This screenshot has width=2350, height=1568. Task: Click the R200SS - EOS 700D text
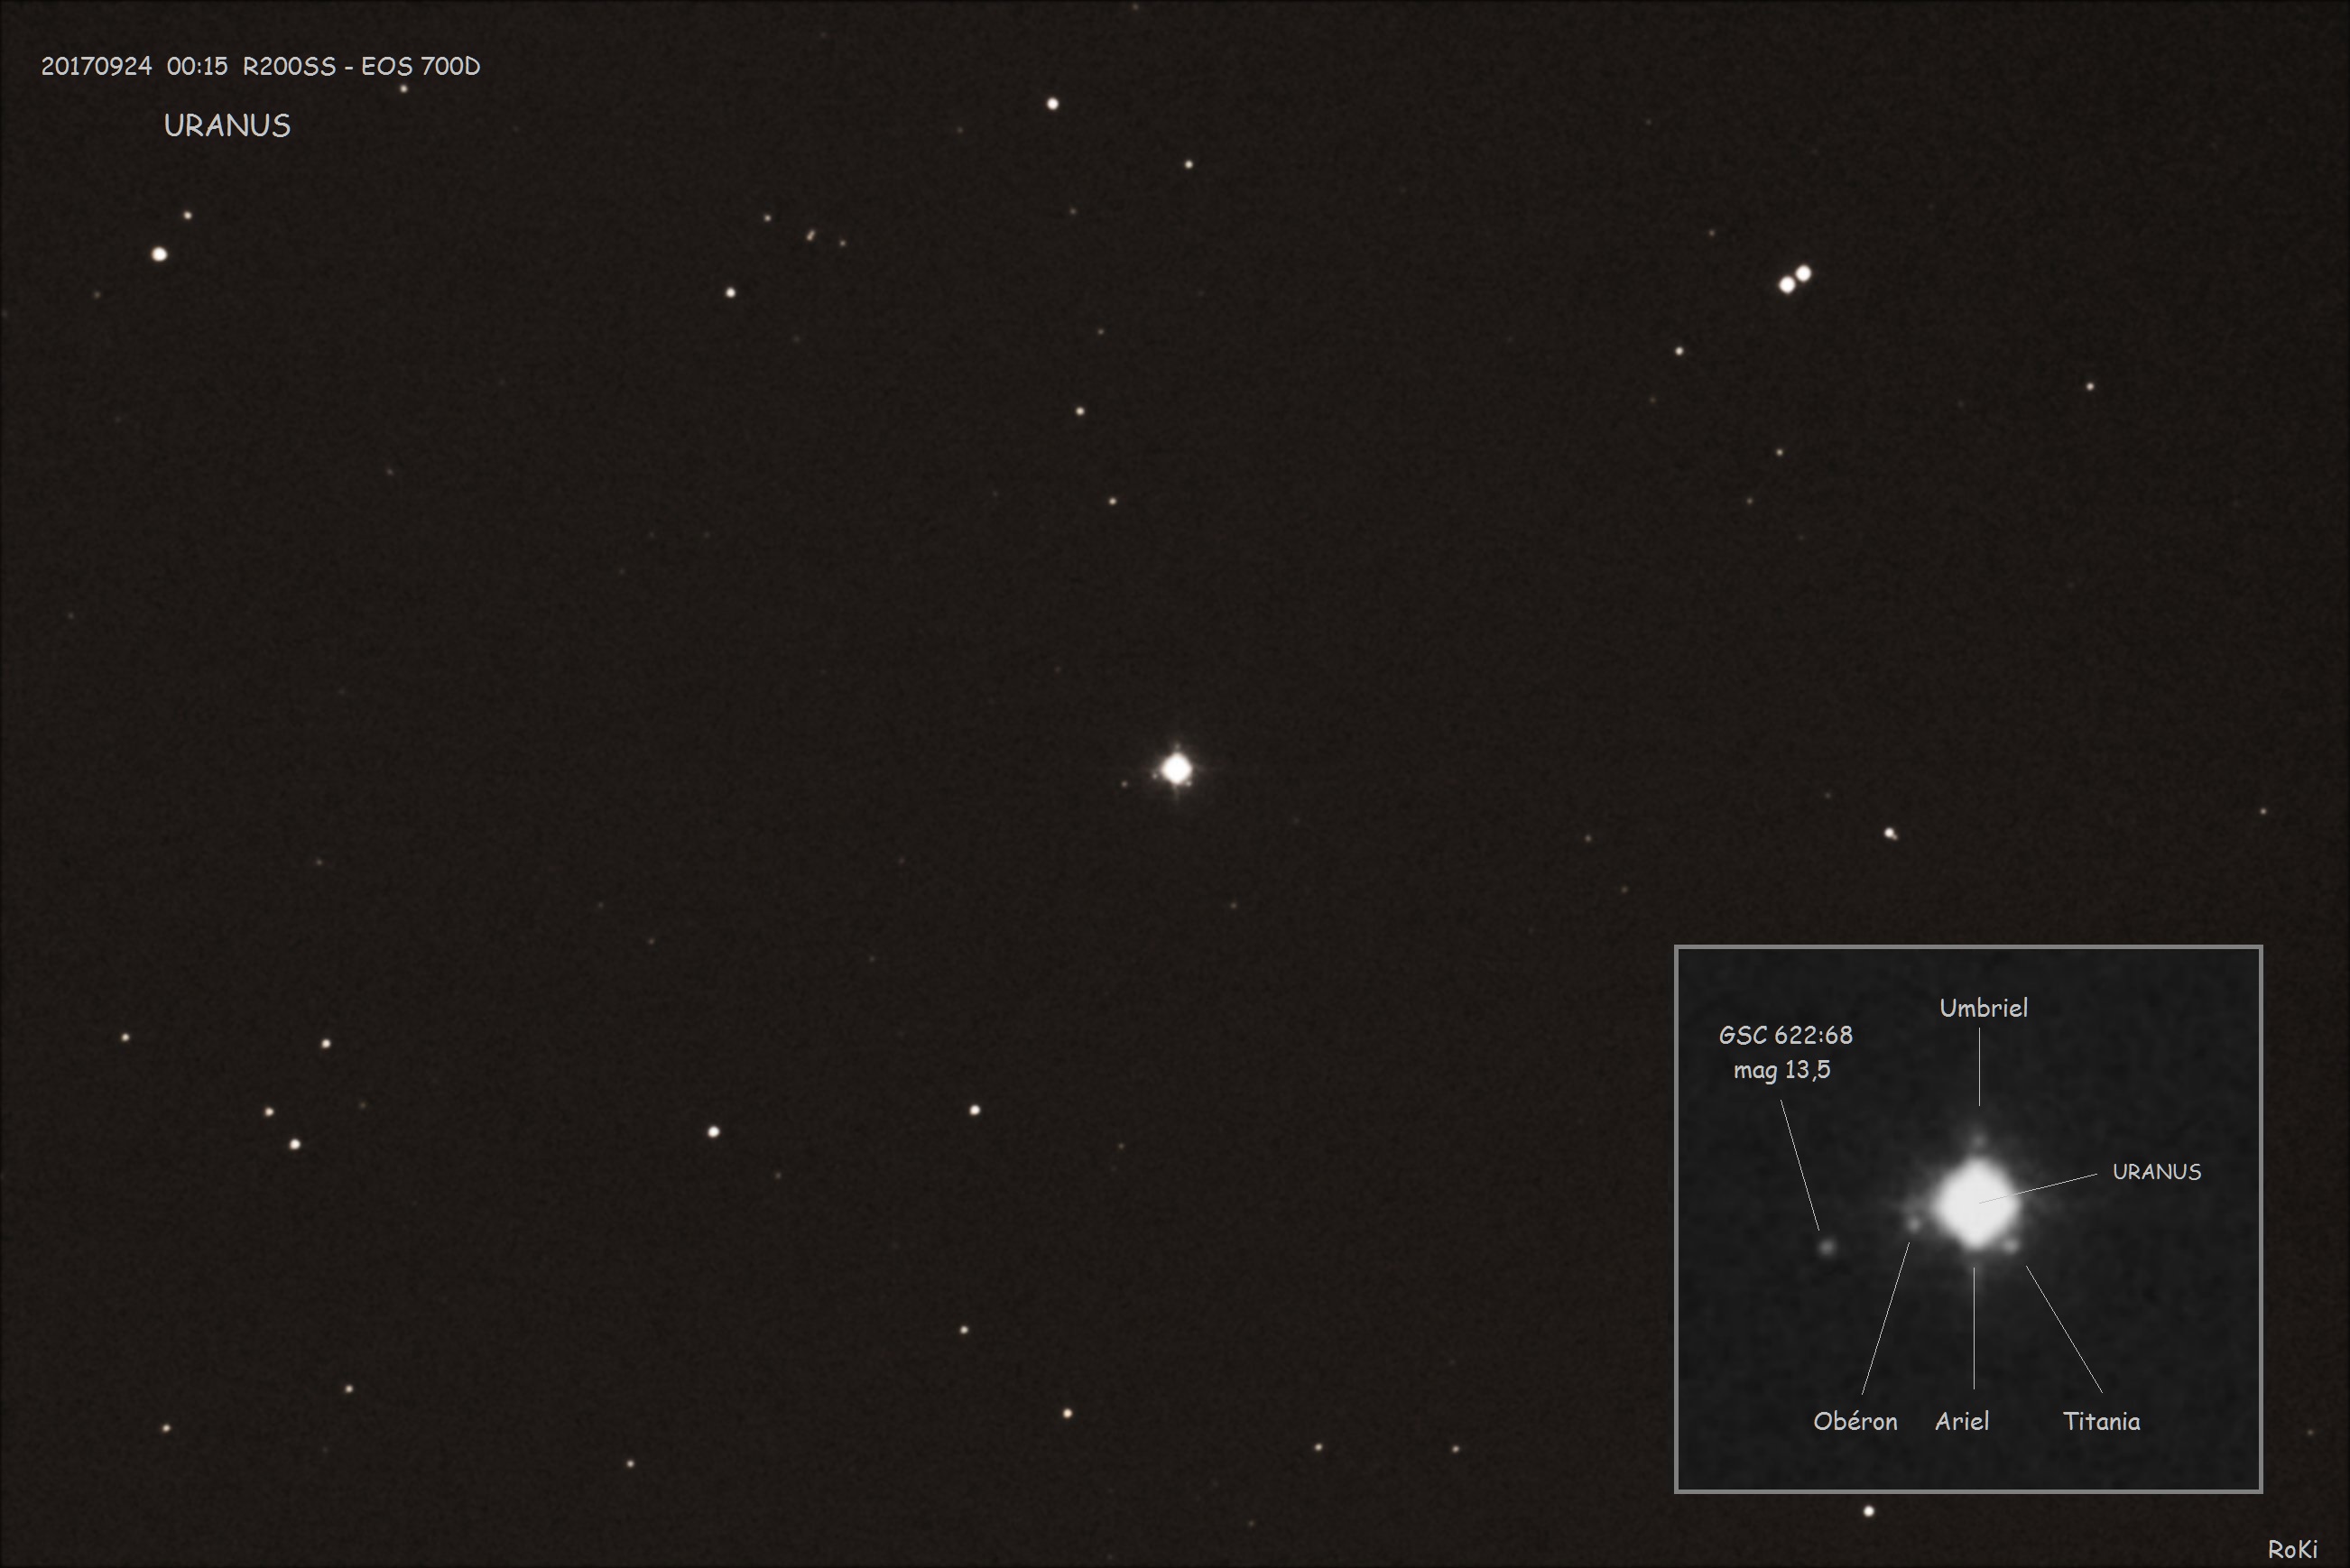(361, 66)
